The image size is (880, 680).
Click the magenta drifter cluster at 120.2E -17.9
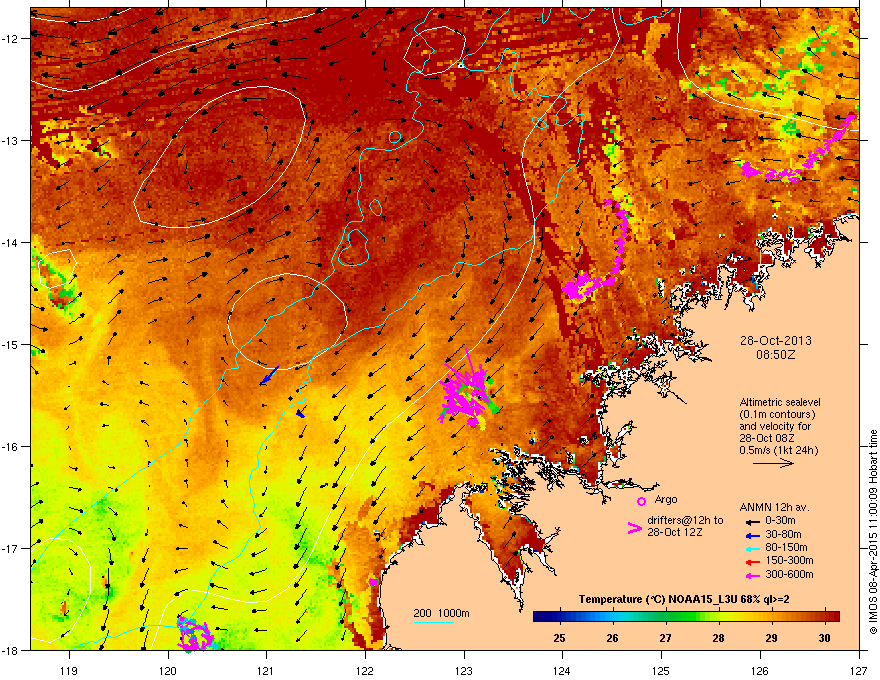194,634
